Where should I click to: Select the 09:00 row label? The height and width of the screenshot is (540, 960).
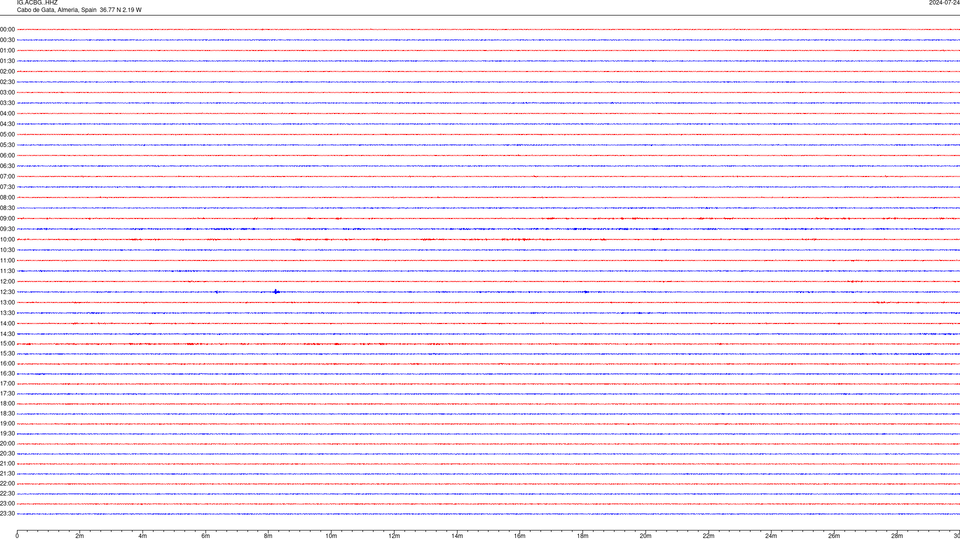pos(7,219)
